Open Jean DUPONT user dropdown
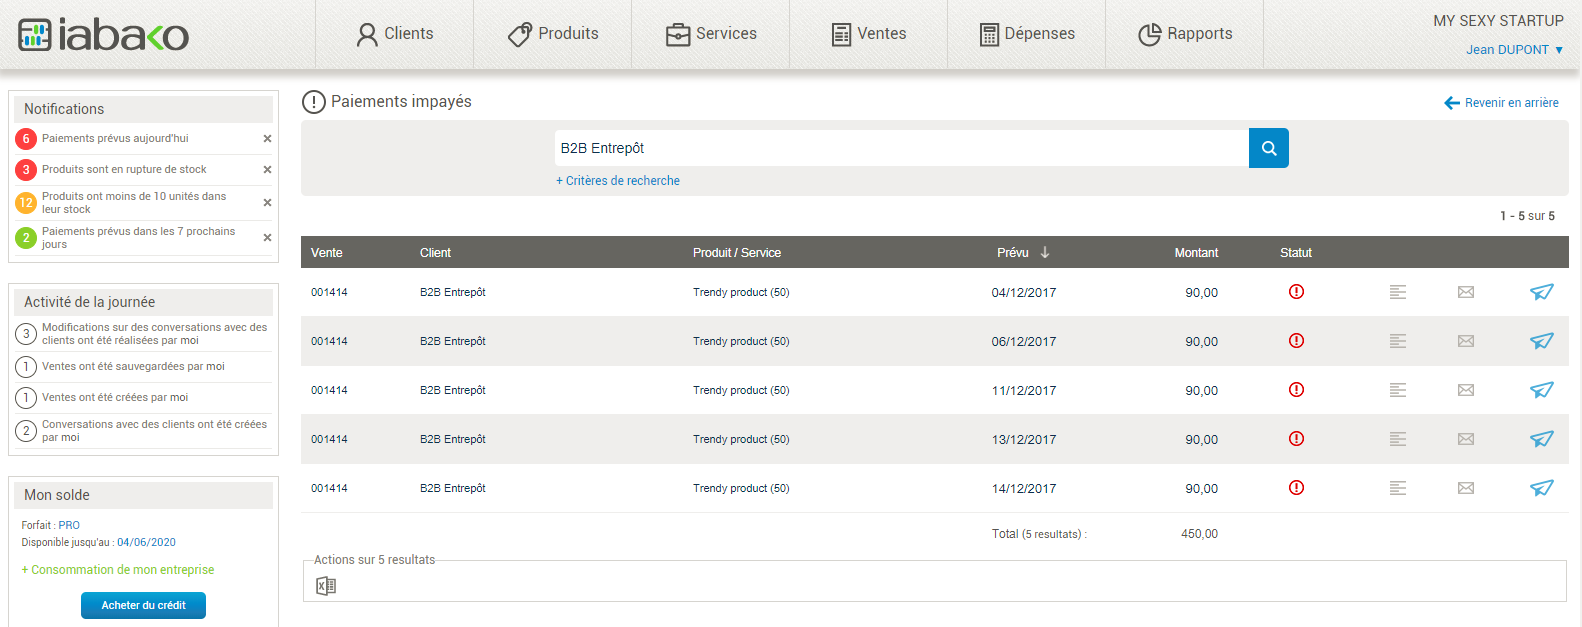 (1514, 50)
